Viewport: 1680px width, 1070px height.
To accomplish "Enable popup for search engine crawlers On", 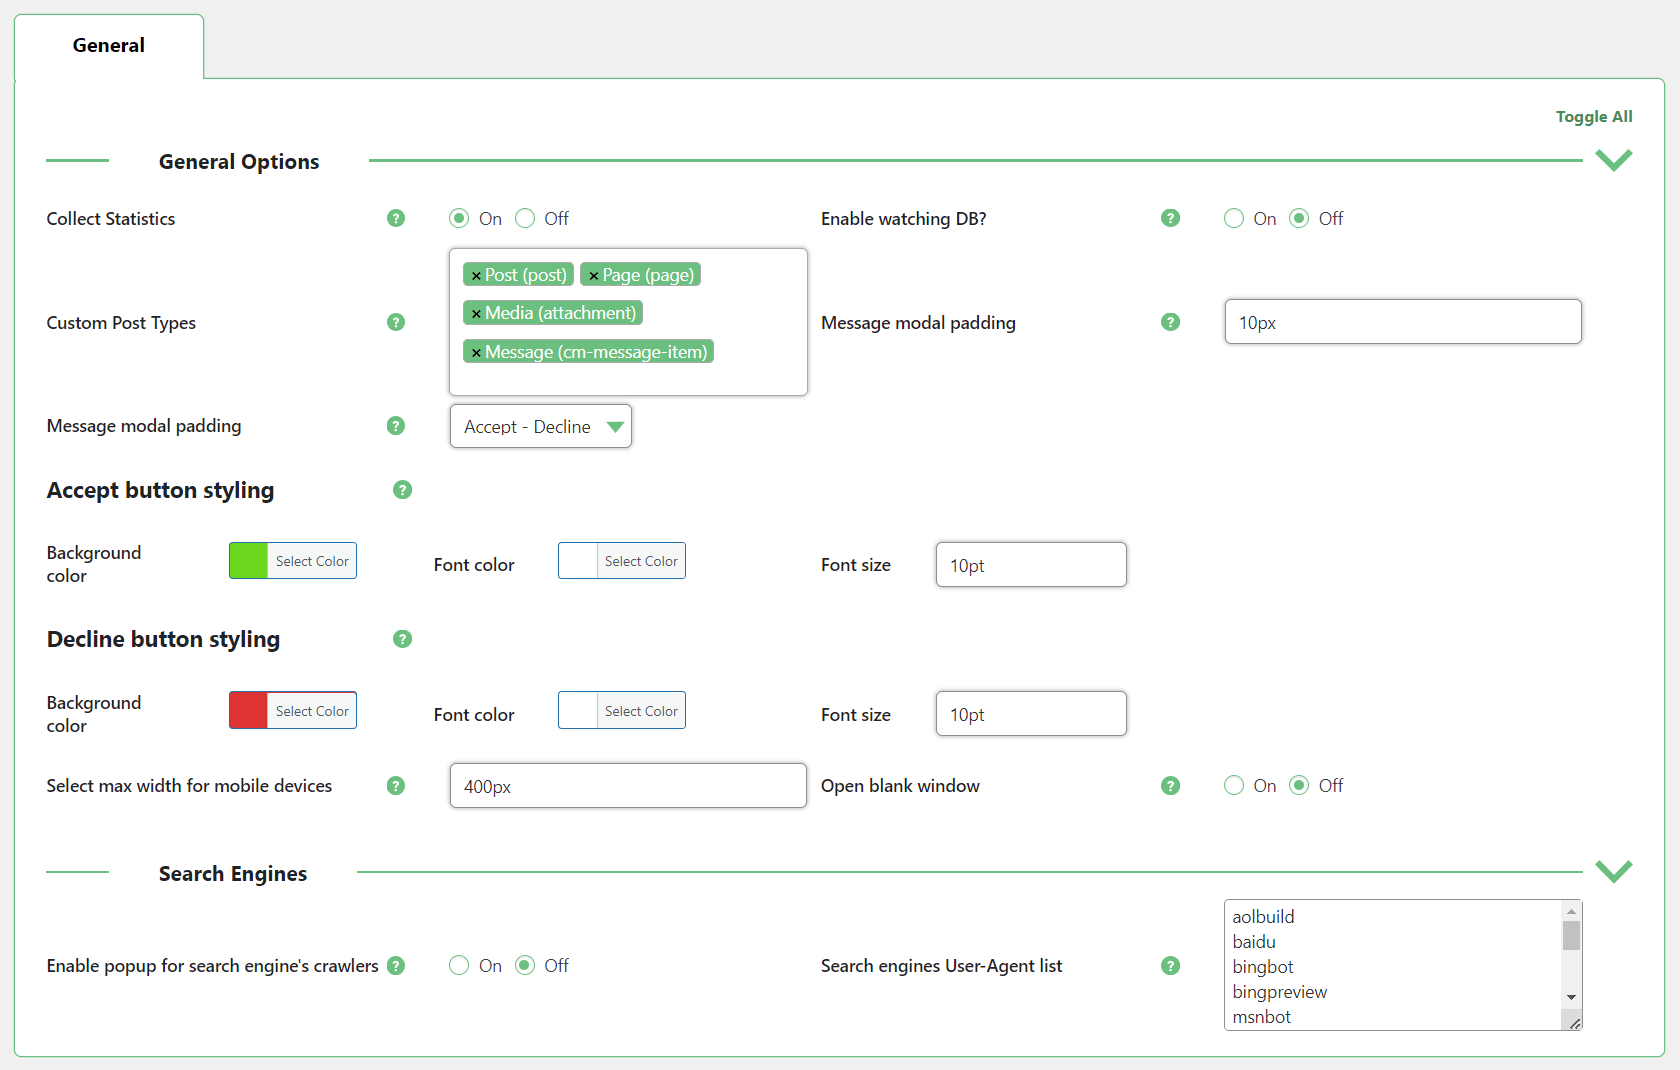I will click(459, 965).
